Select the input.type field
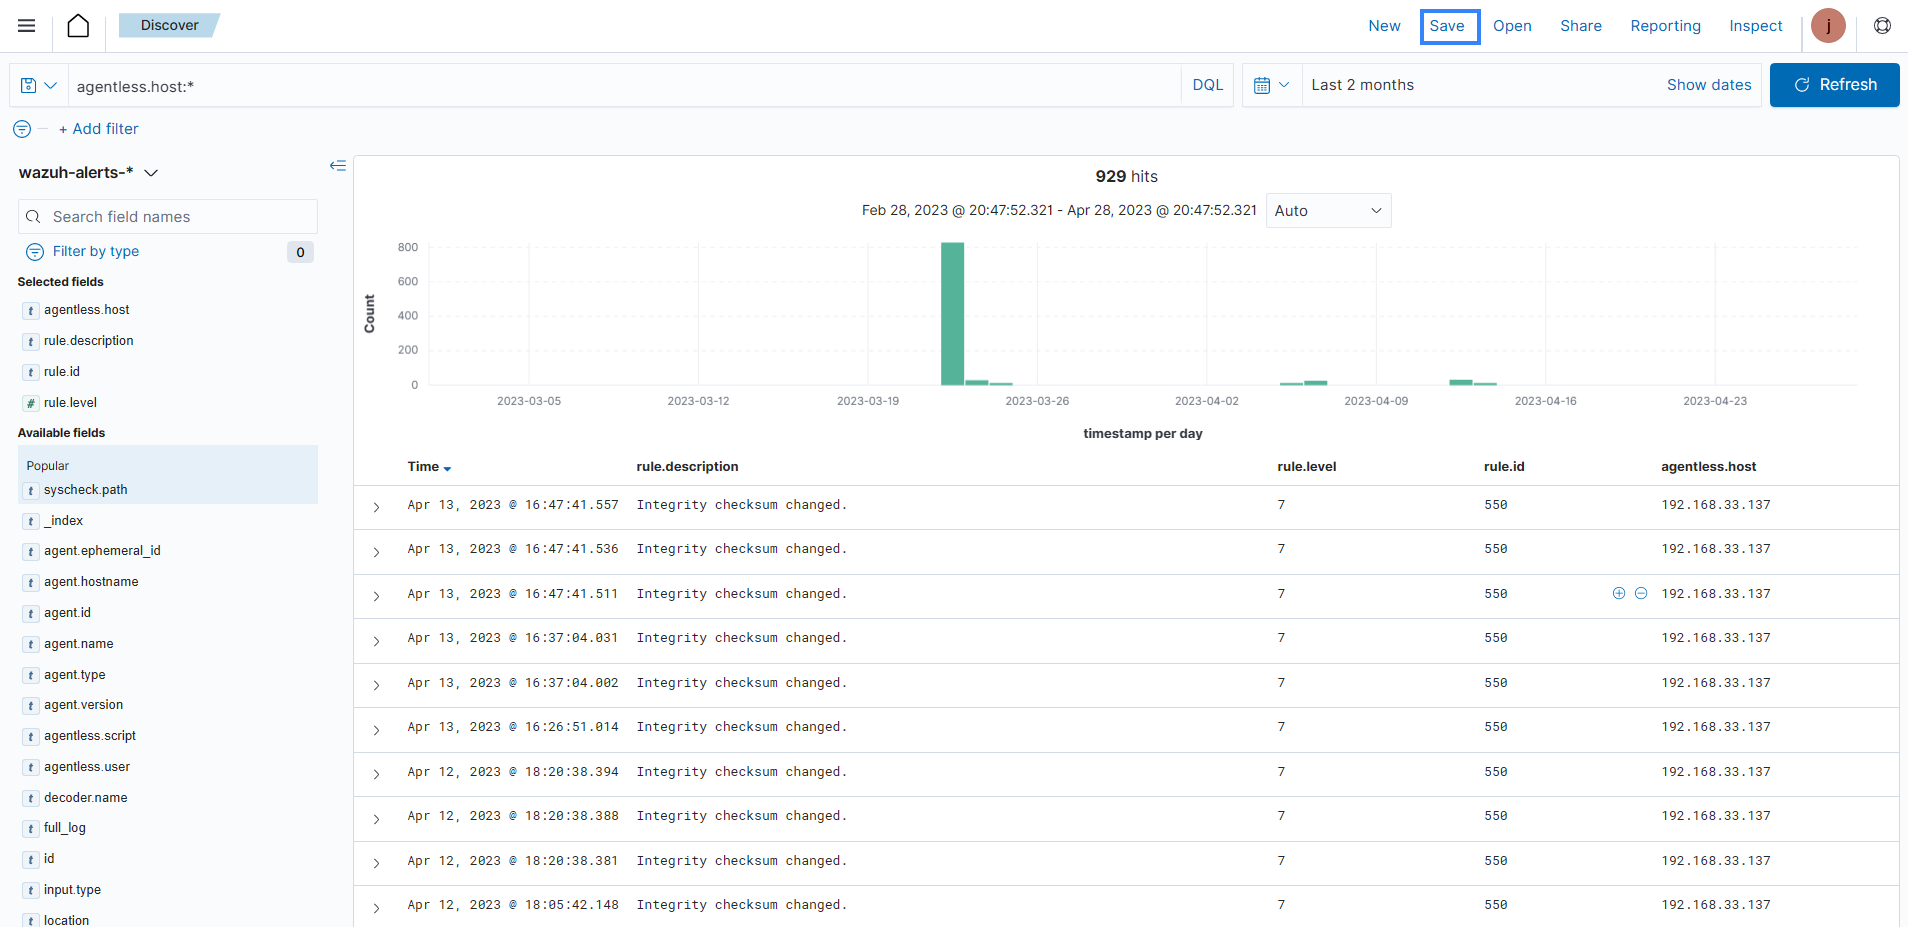 click(72, 890)
